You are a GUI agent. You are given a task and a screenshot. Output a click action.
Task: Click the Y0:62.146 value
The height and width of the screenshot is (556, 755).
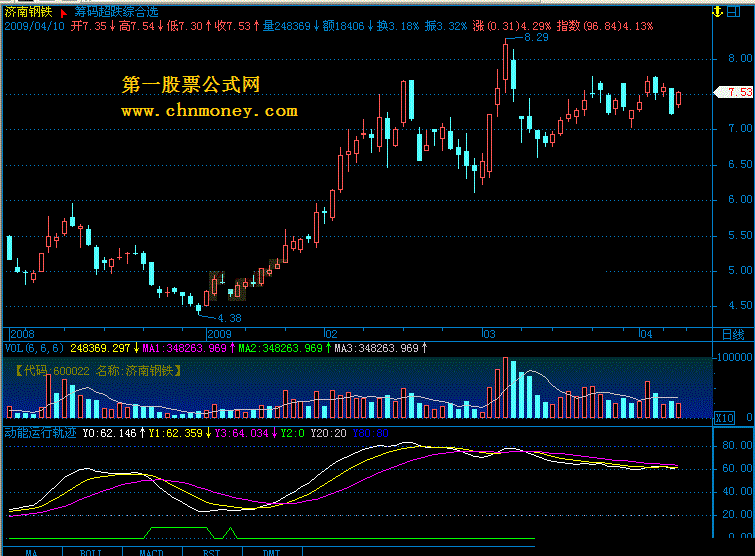point(109,433)
